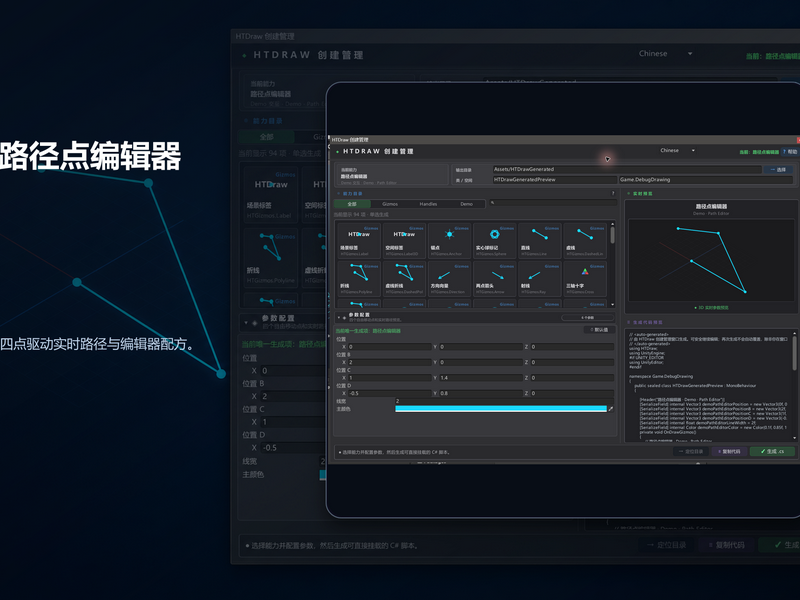Screen dimensions: 800x600
Task: Focus the Game.DebugDrawing namespace field
Action: [706, 180]
